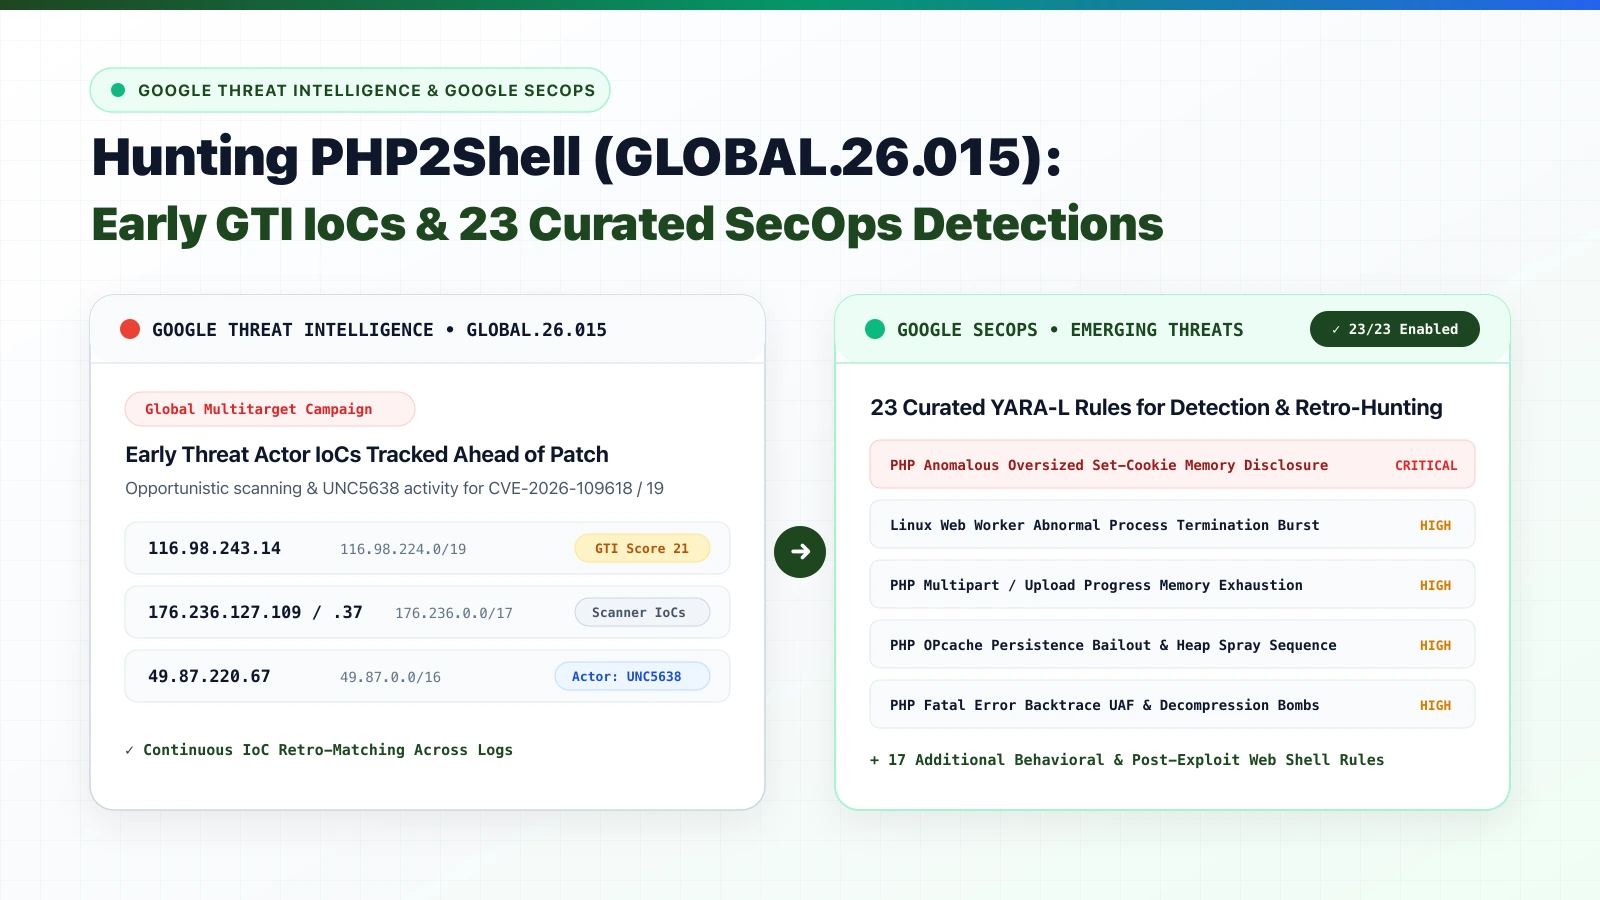Viewport: 1600px width, 900px height.
Task: Click the Actor: UNC5638 badge
Action: [632, 676]
